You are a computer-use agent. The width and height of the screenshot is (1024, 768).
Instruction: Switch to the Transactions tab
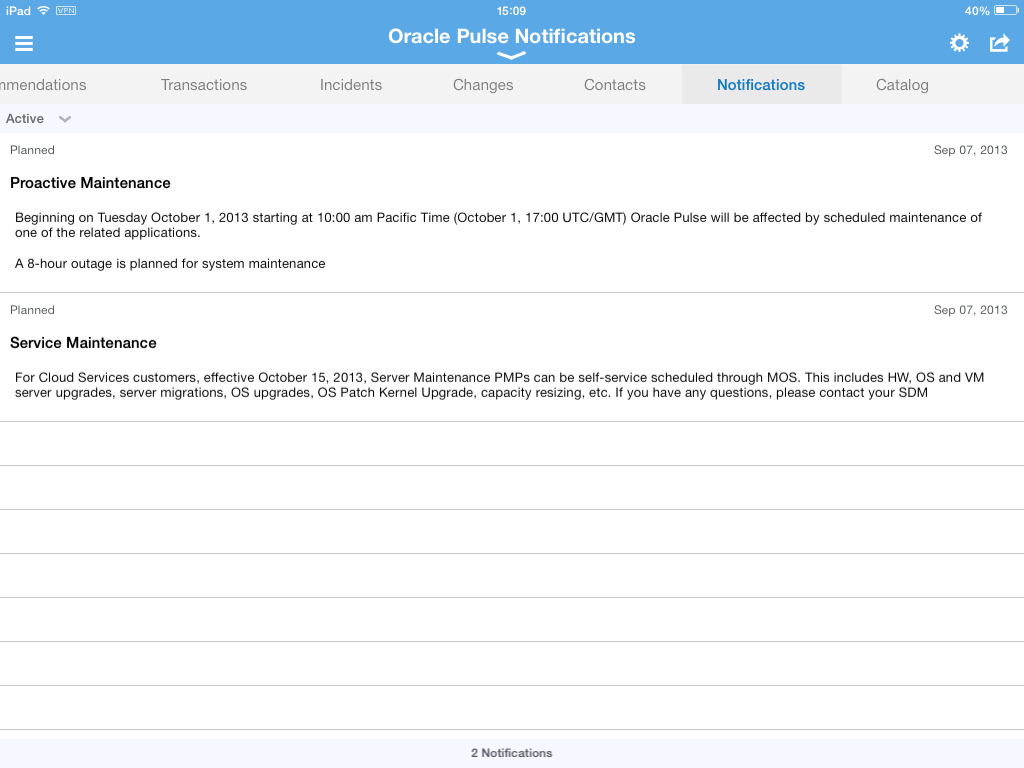[x=204, y=85]
